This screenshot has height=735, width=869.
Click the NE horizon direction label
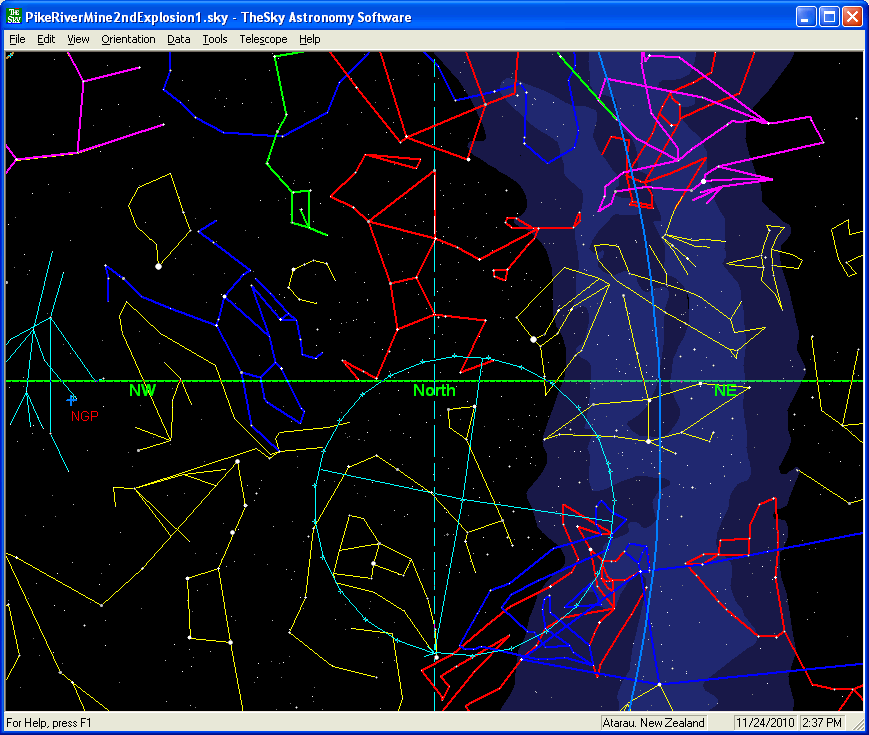(725, 391)
